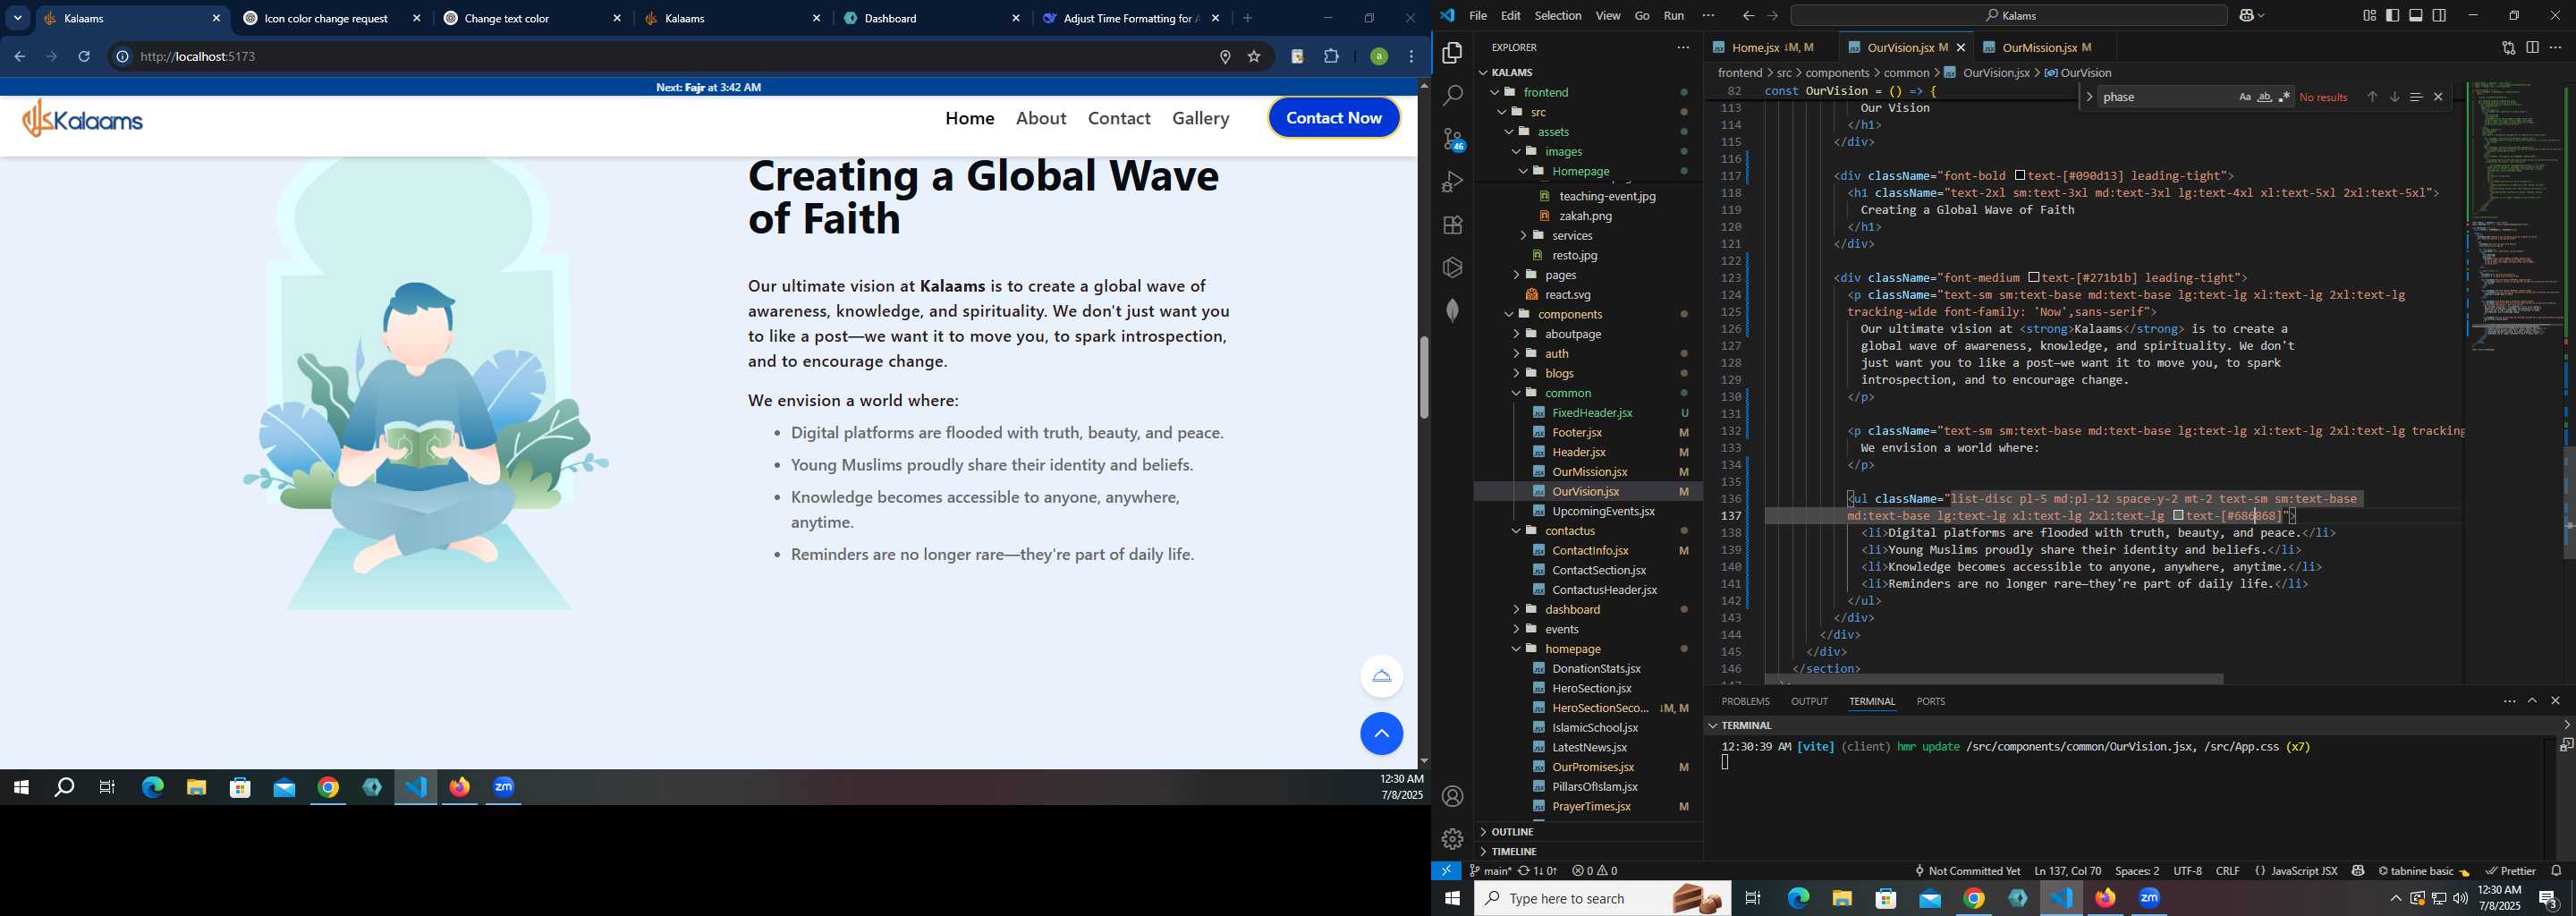The image size is (2576, 916).
Task: Click remote window indicator in status bar
Action: 1446,871
